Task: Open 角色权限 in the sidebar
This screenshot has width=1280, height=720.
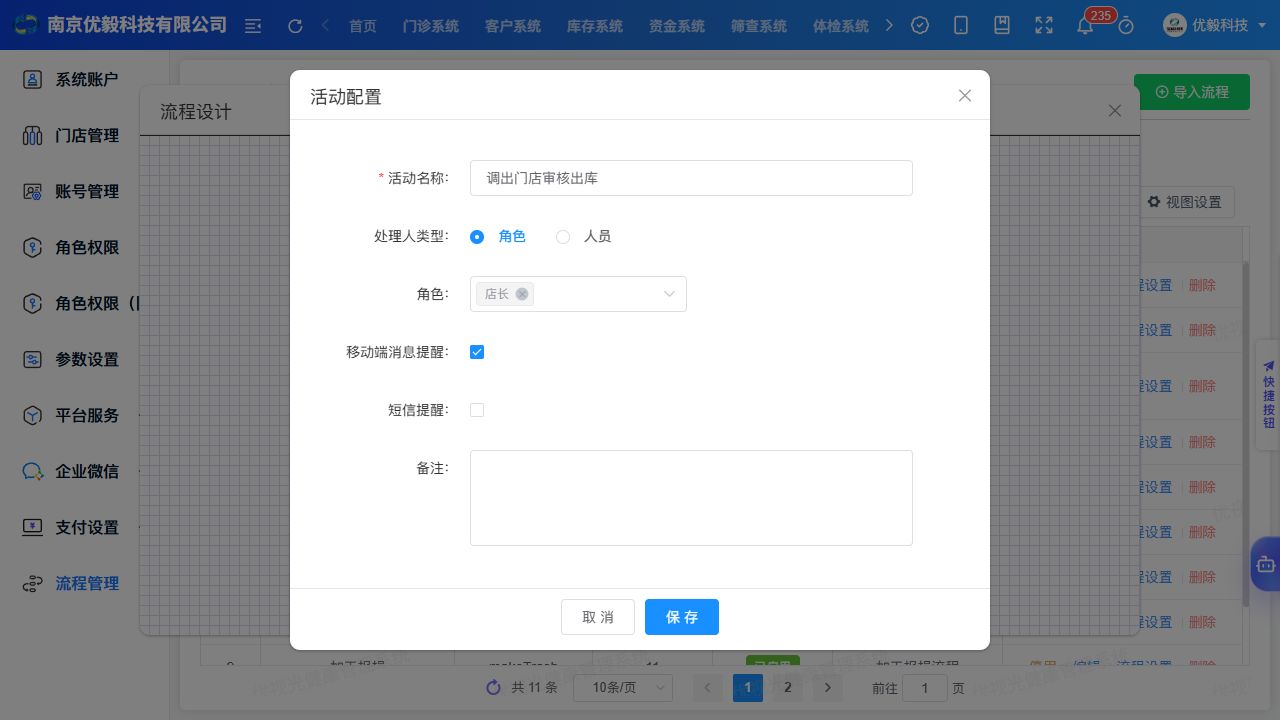Action: point(87,247)
